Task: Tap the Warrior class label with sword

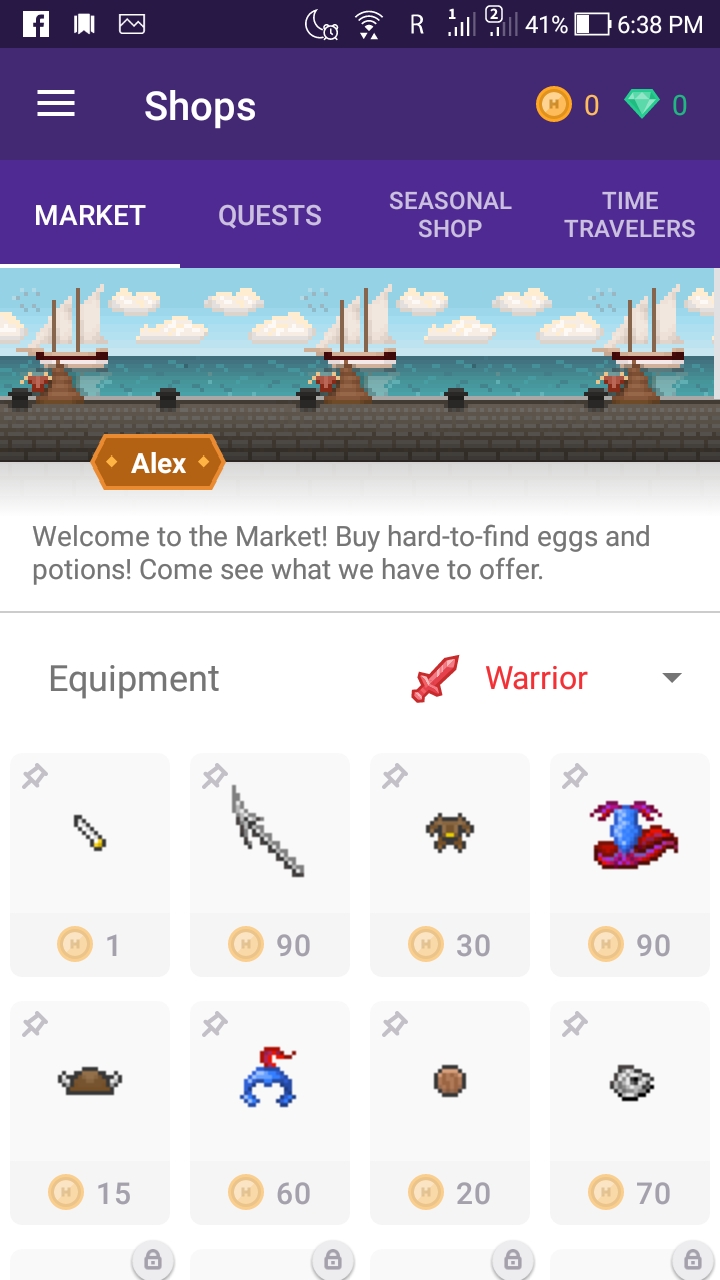Action: (x=499, y=678)
